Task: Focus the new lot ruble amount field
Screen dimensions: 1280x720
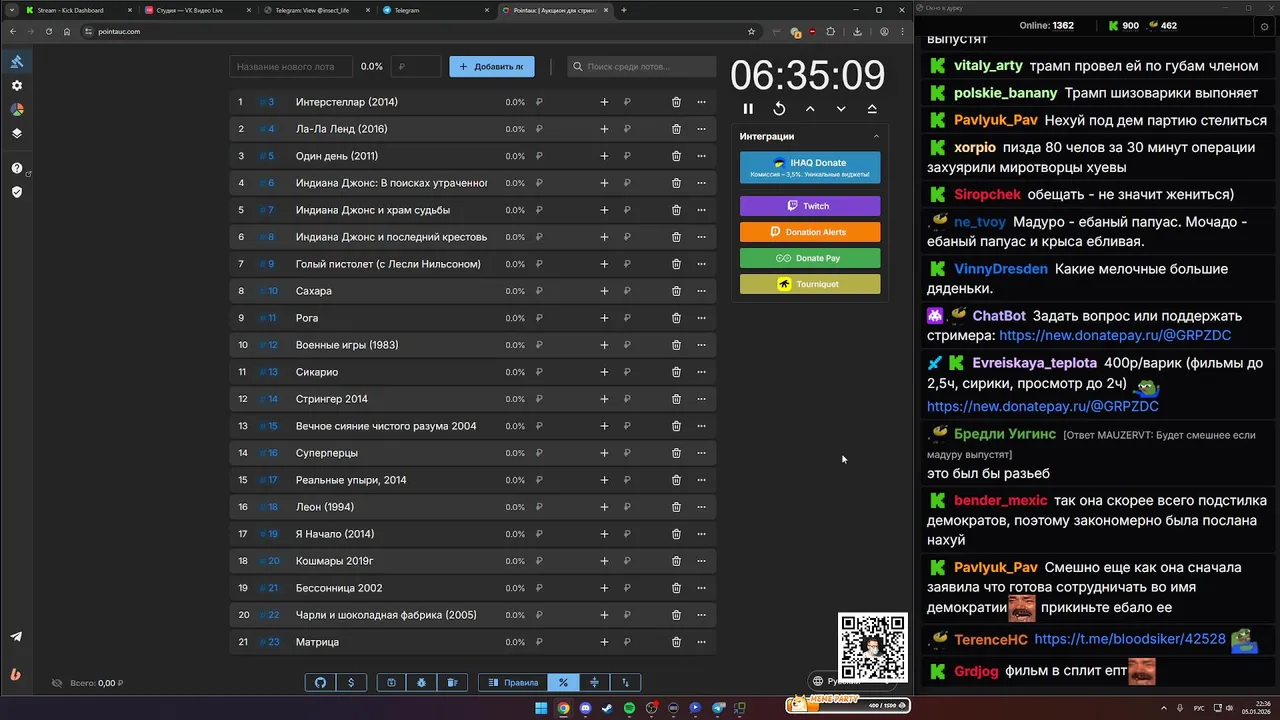Action: click(416, 67)
